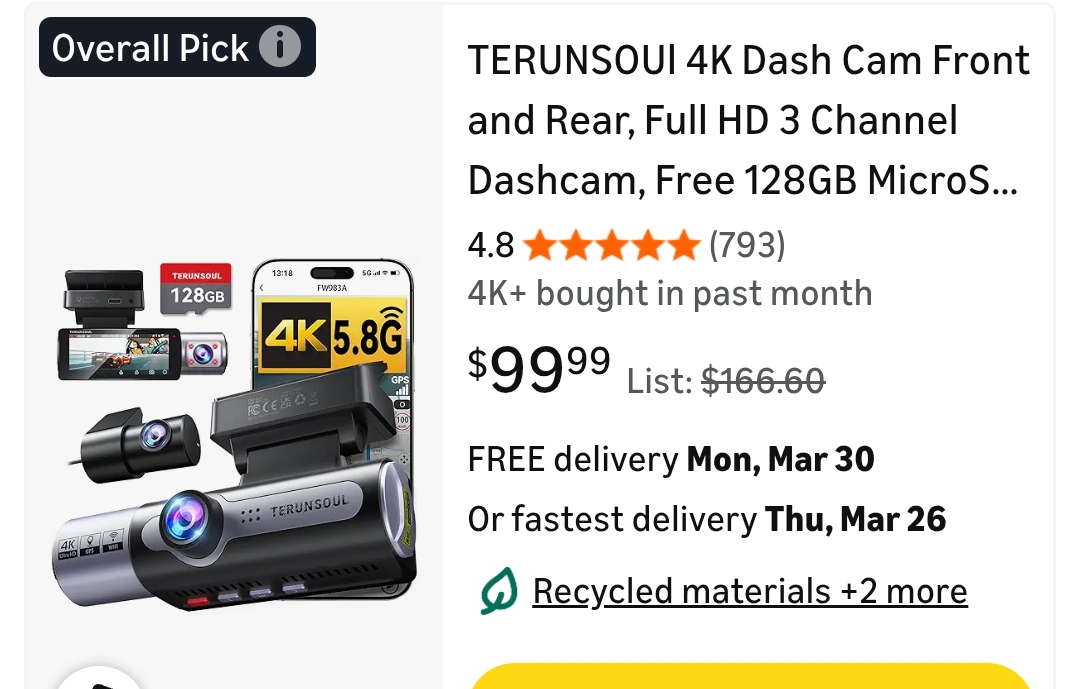1079x689 pixels.
Task: Tap the "4K+ bought in past month" text
Action: 670,294
